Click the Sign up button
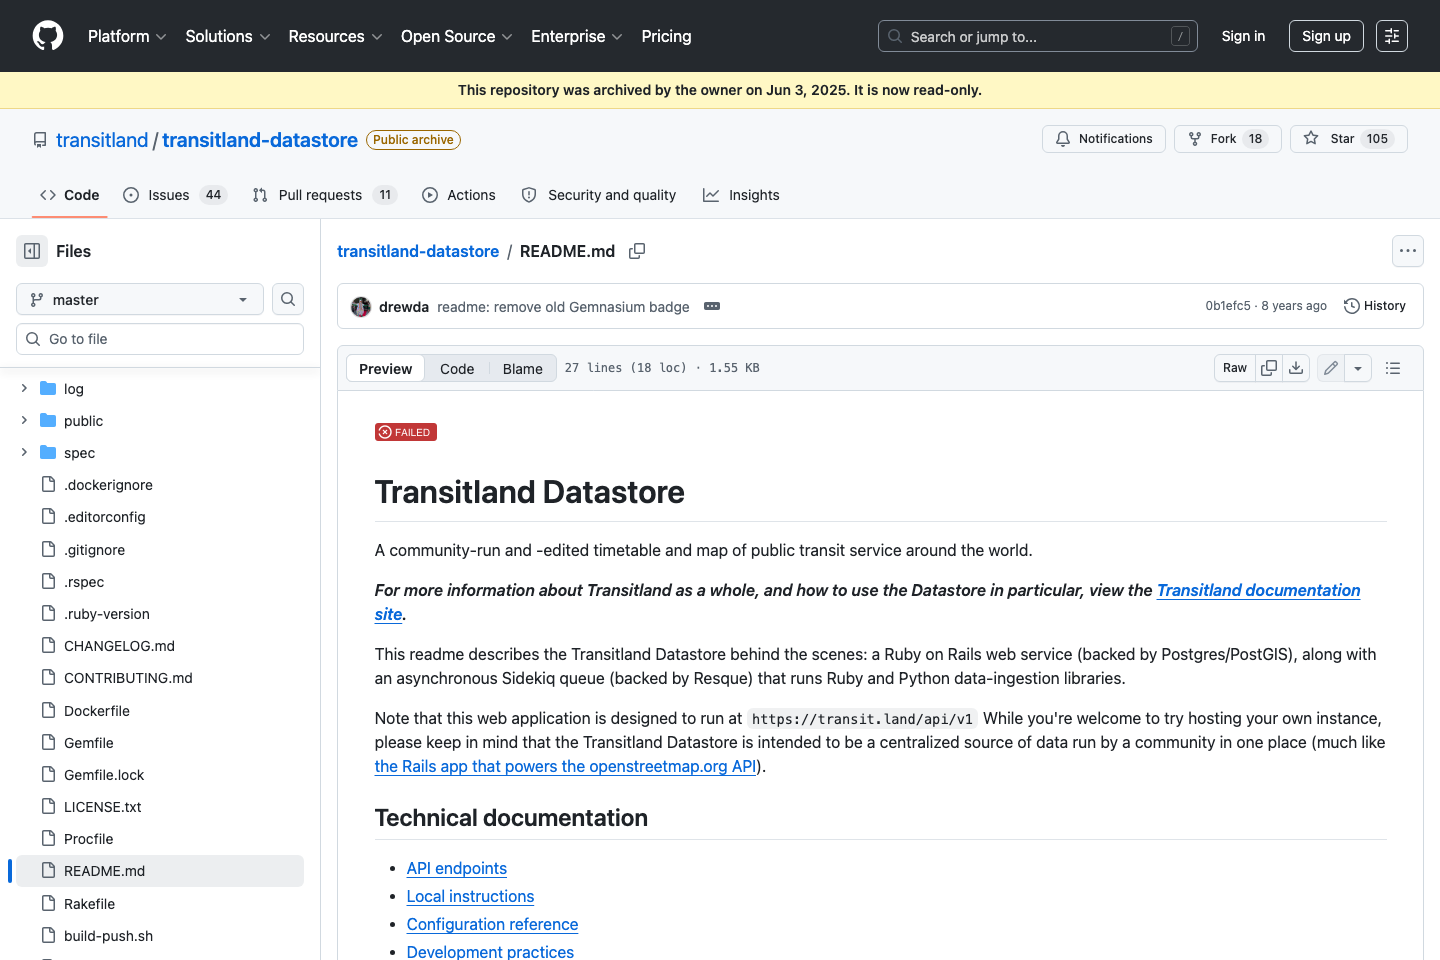The image size is (1440, 960). tap(1326, 36)
